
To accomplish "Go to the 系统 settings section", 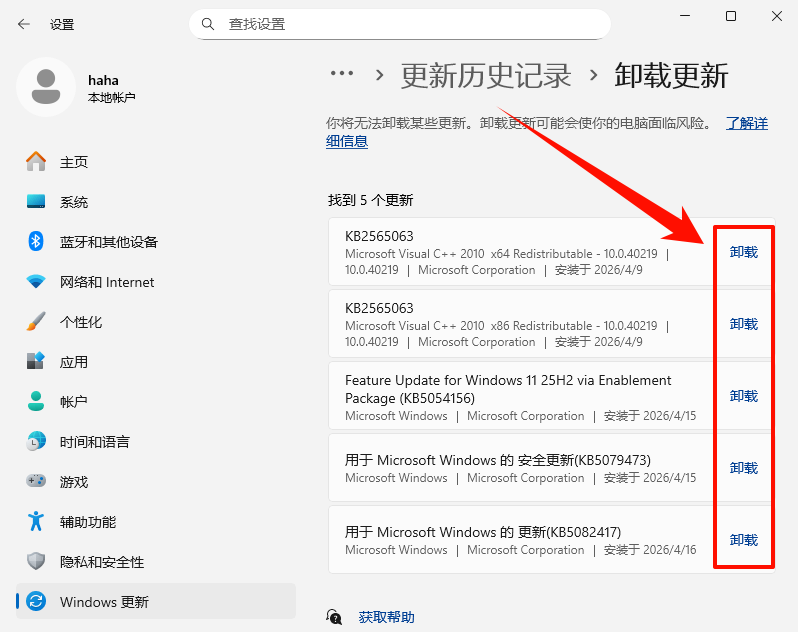I will (x=156, y=202).
